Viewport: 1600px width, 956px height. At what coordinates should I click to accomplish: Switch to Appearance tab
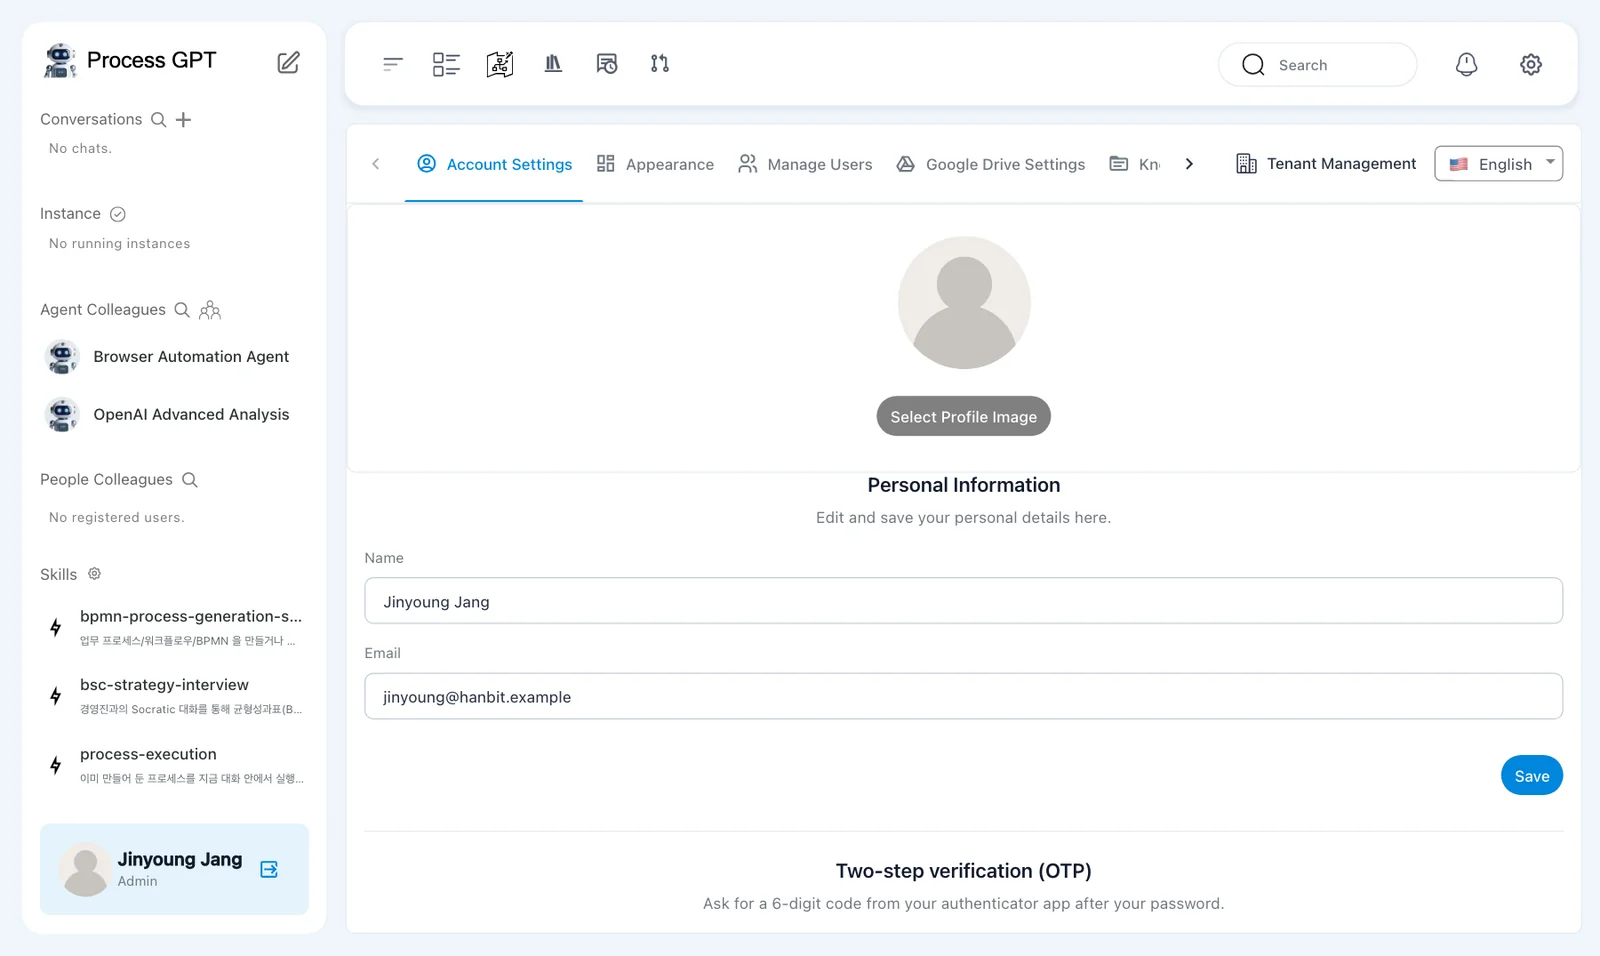pos(655,164)
